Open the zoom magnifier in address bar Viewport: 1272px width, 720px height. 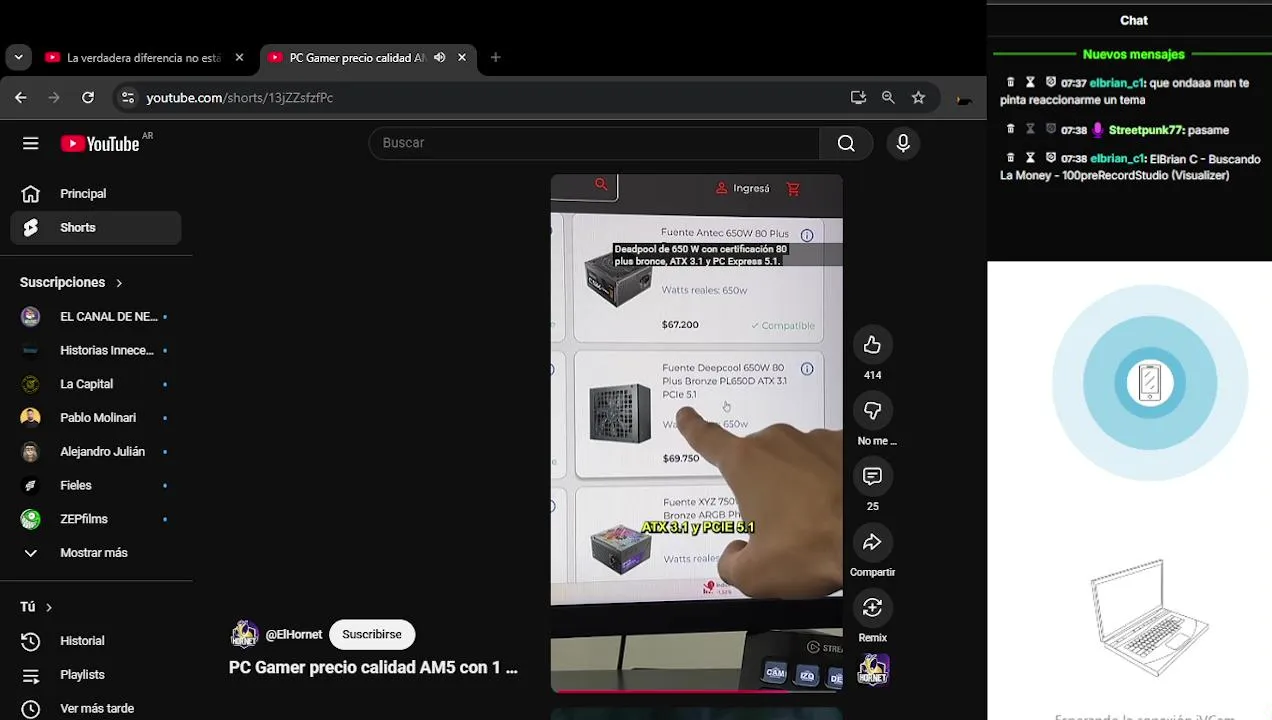pos(888,97)
